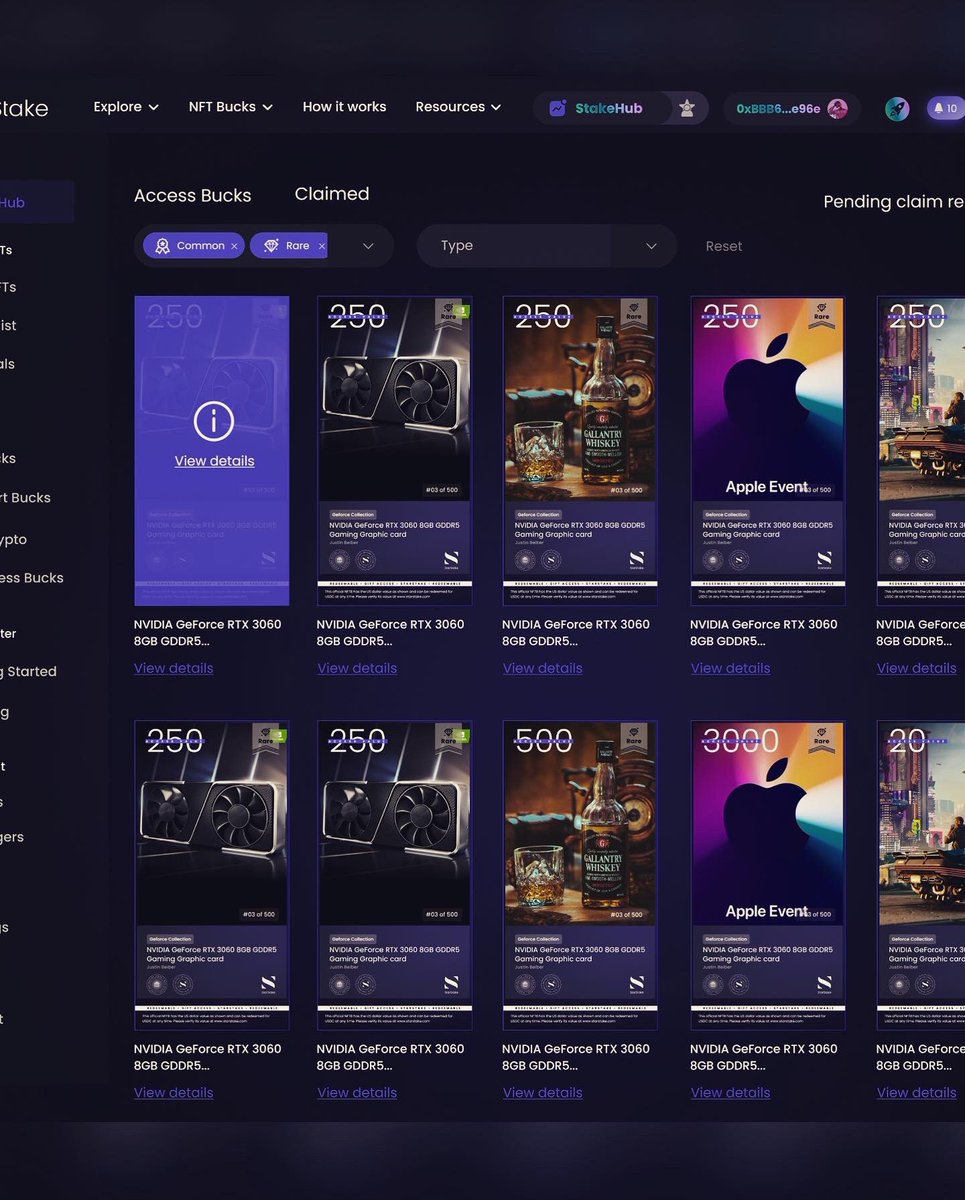Viewport: 965px width, 1200px height.
Task: Open View details under the 3000 Apple Event card
Action: tap(730, 1093)
